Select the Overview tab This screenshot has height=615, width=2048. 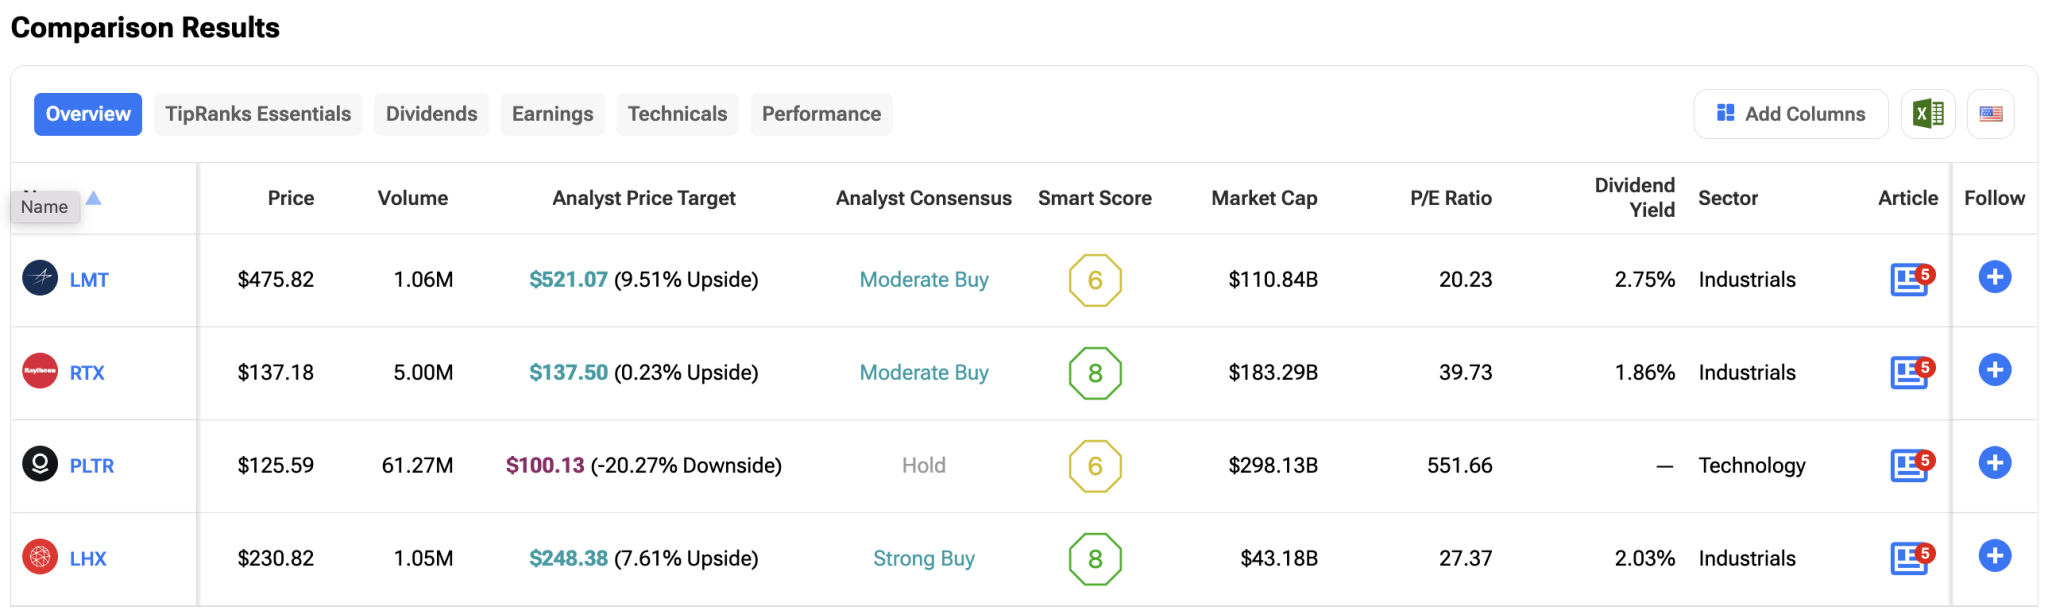(x=88, y=114)
